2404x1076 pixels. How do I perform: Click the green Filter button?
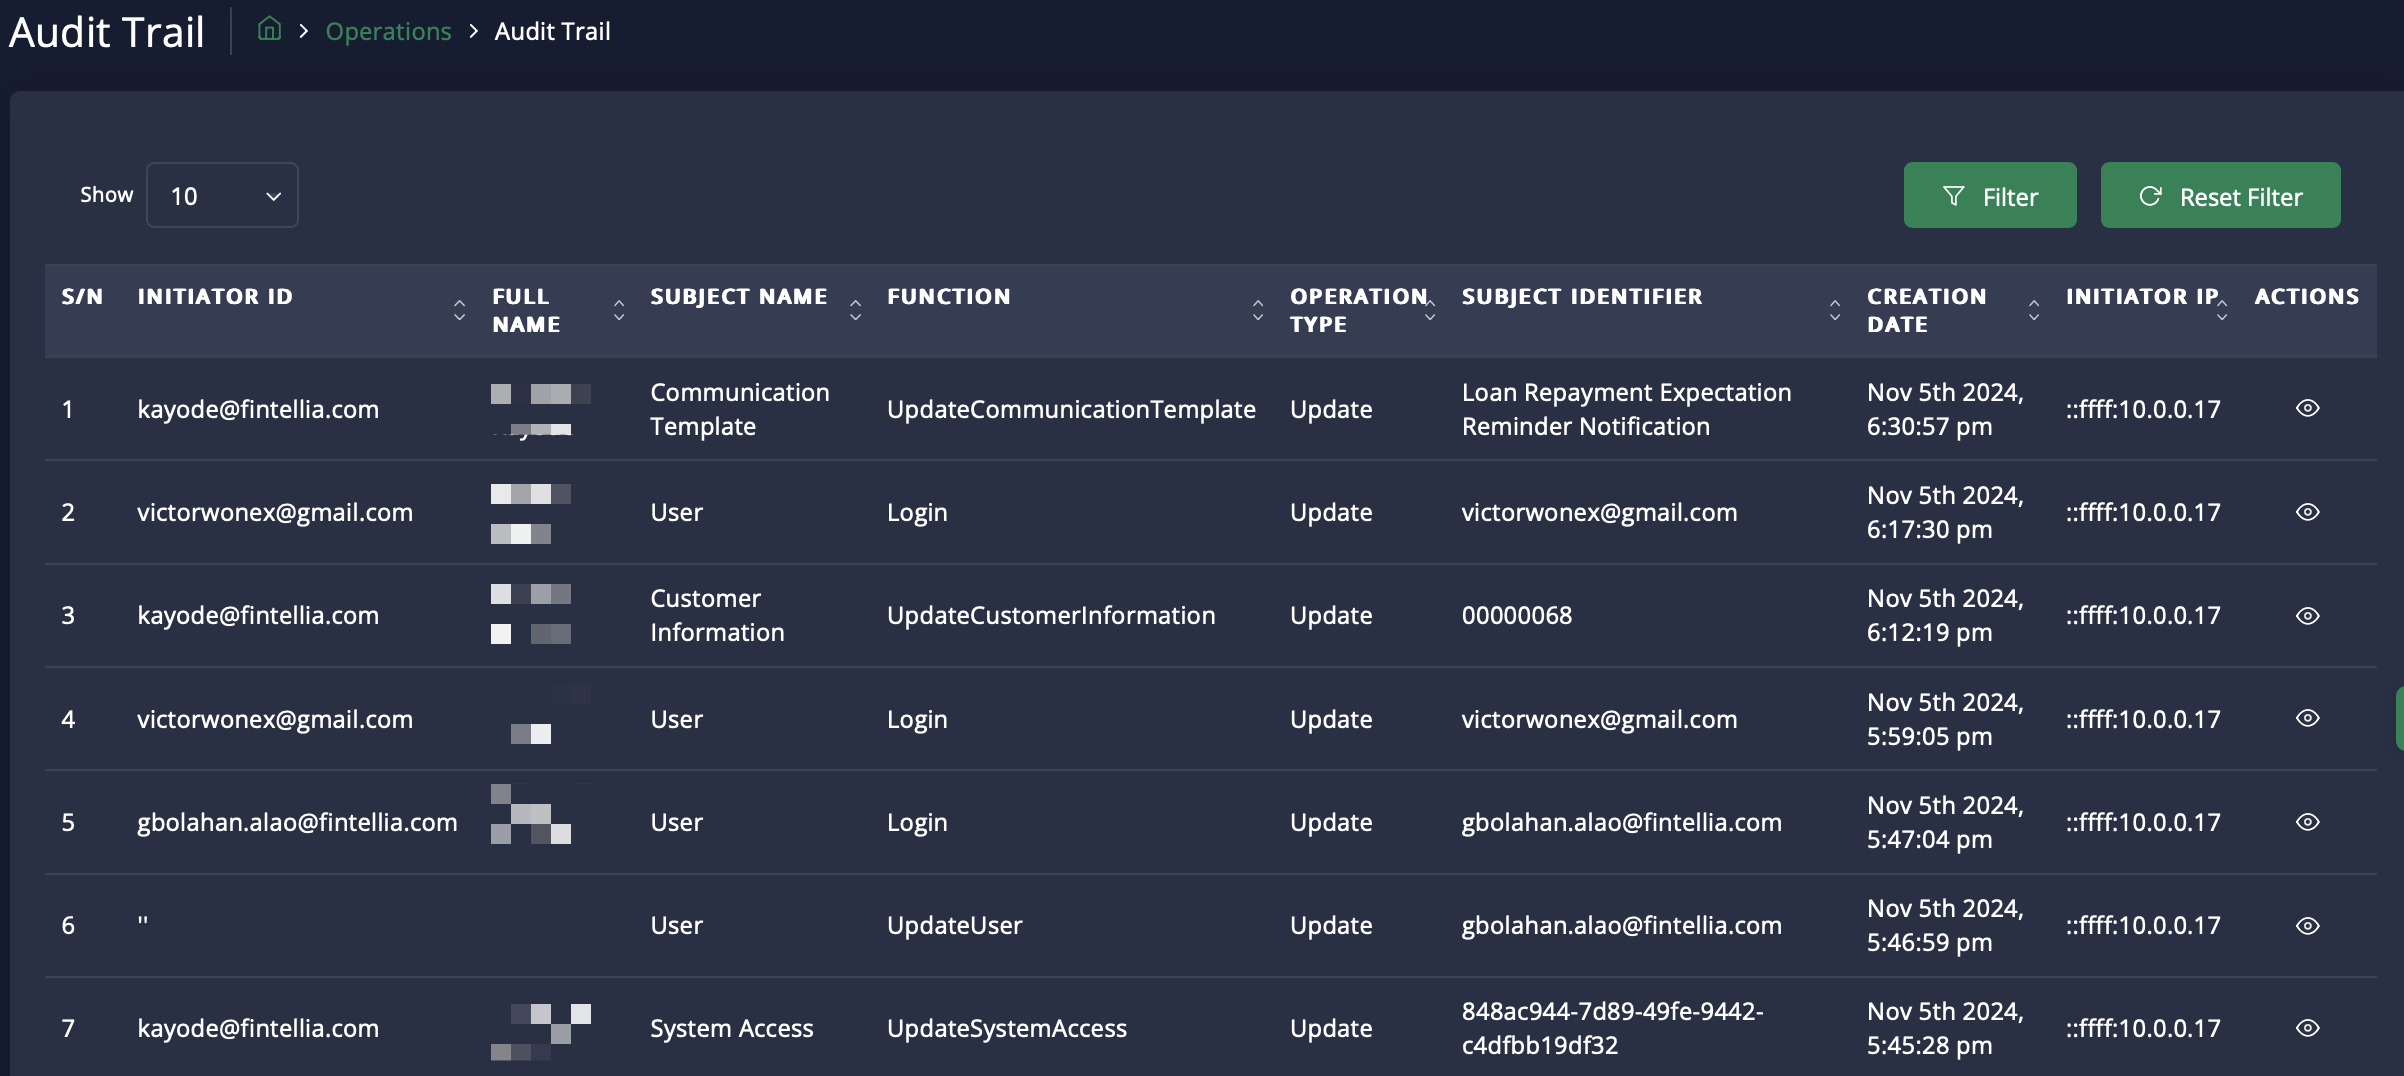tap(1989, 196)
